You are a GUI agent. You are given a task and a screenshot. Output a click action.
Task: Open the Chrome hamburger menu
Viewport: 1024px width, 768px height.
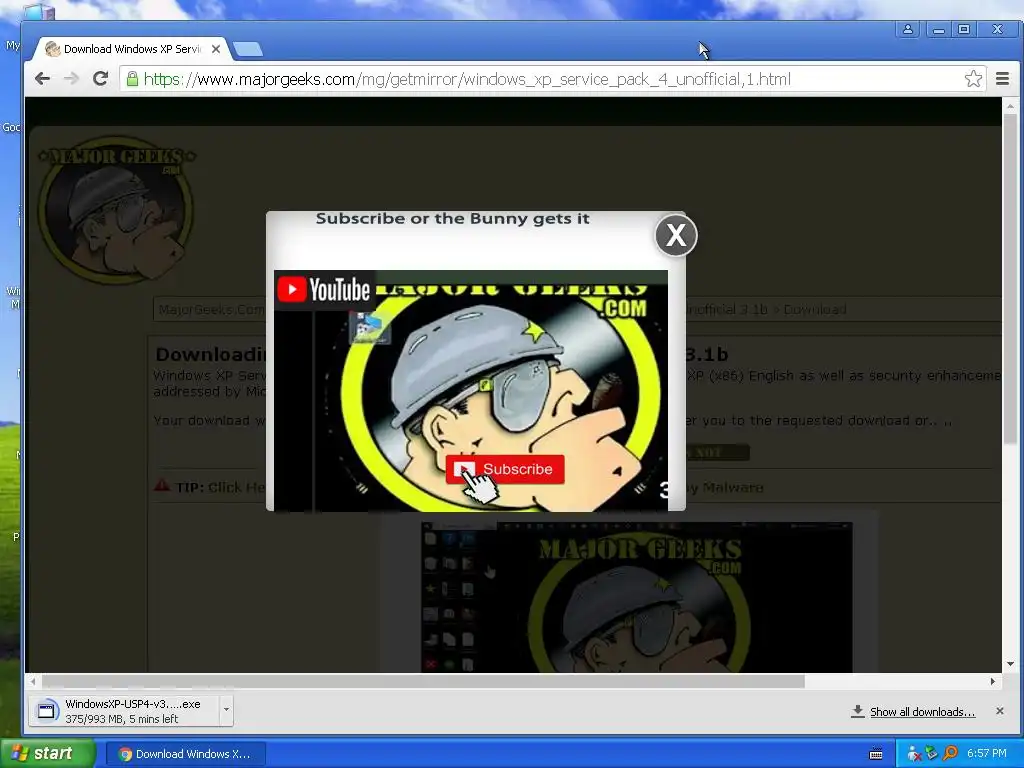tap(1002, 79)
